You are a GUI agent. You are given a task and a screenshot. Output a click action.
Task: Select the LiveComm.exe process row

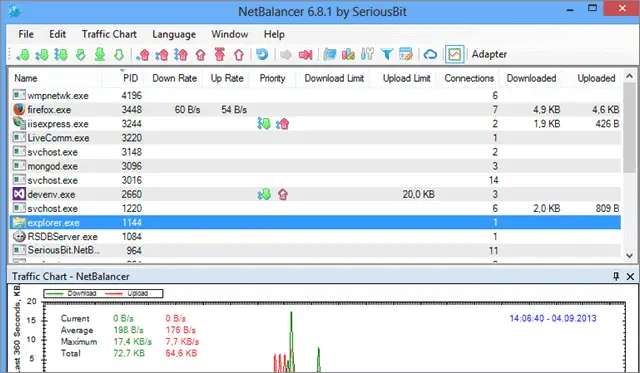click(315, 138)
